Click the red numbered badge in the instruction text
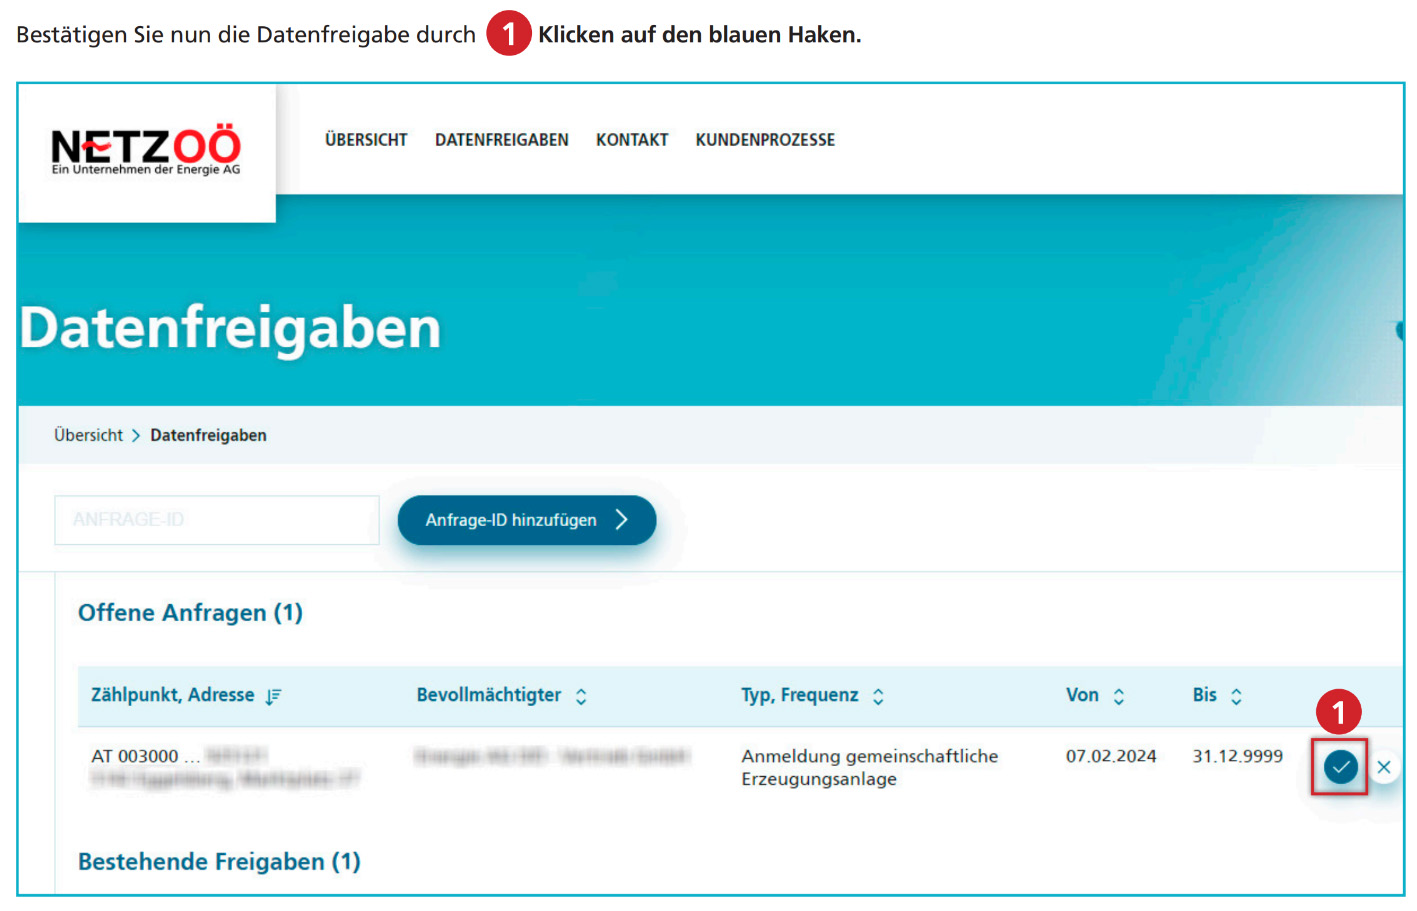 [x=508, y=34]
